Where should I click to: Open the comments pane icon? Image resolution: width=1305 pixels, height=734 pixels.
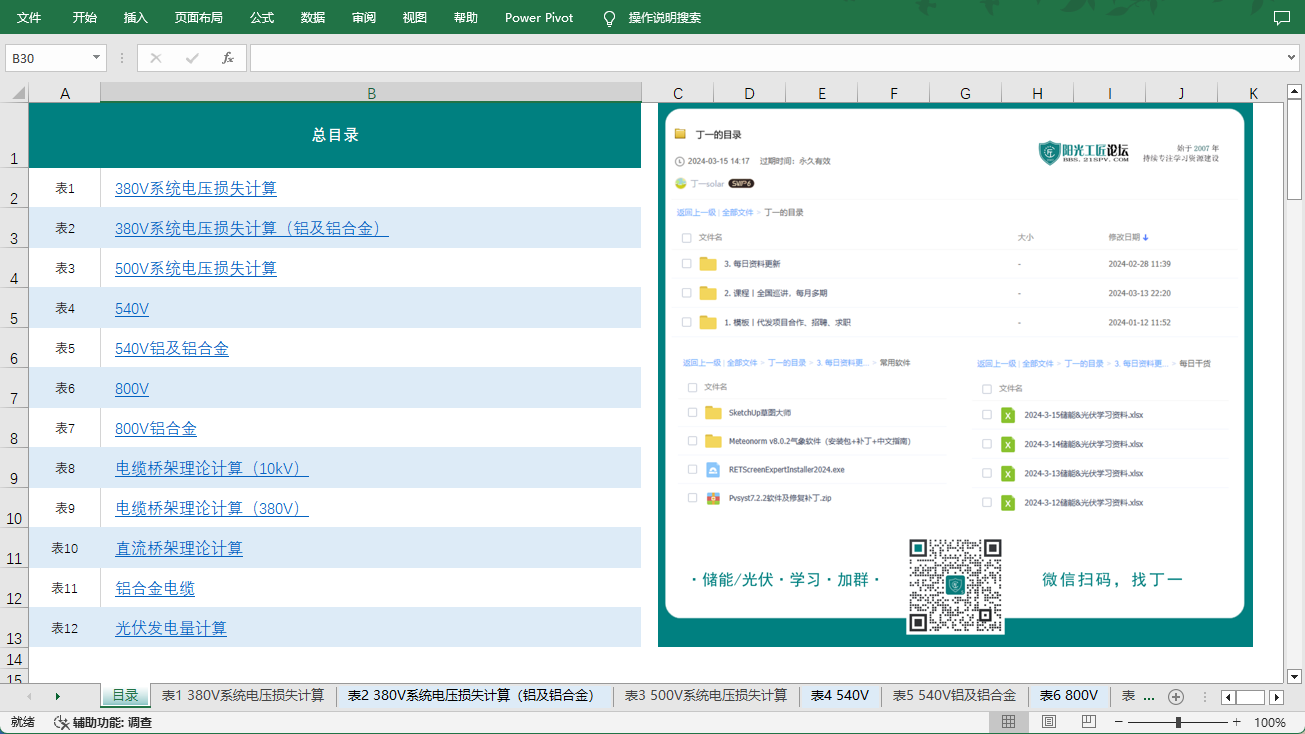1281,17
